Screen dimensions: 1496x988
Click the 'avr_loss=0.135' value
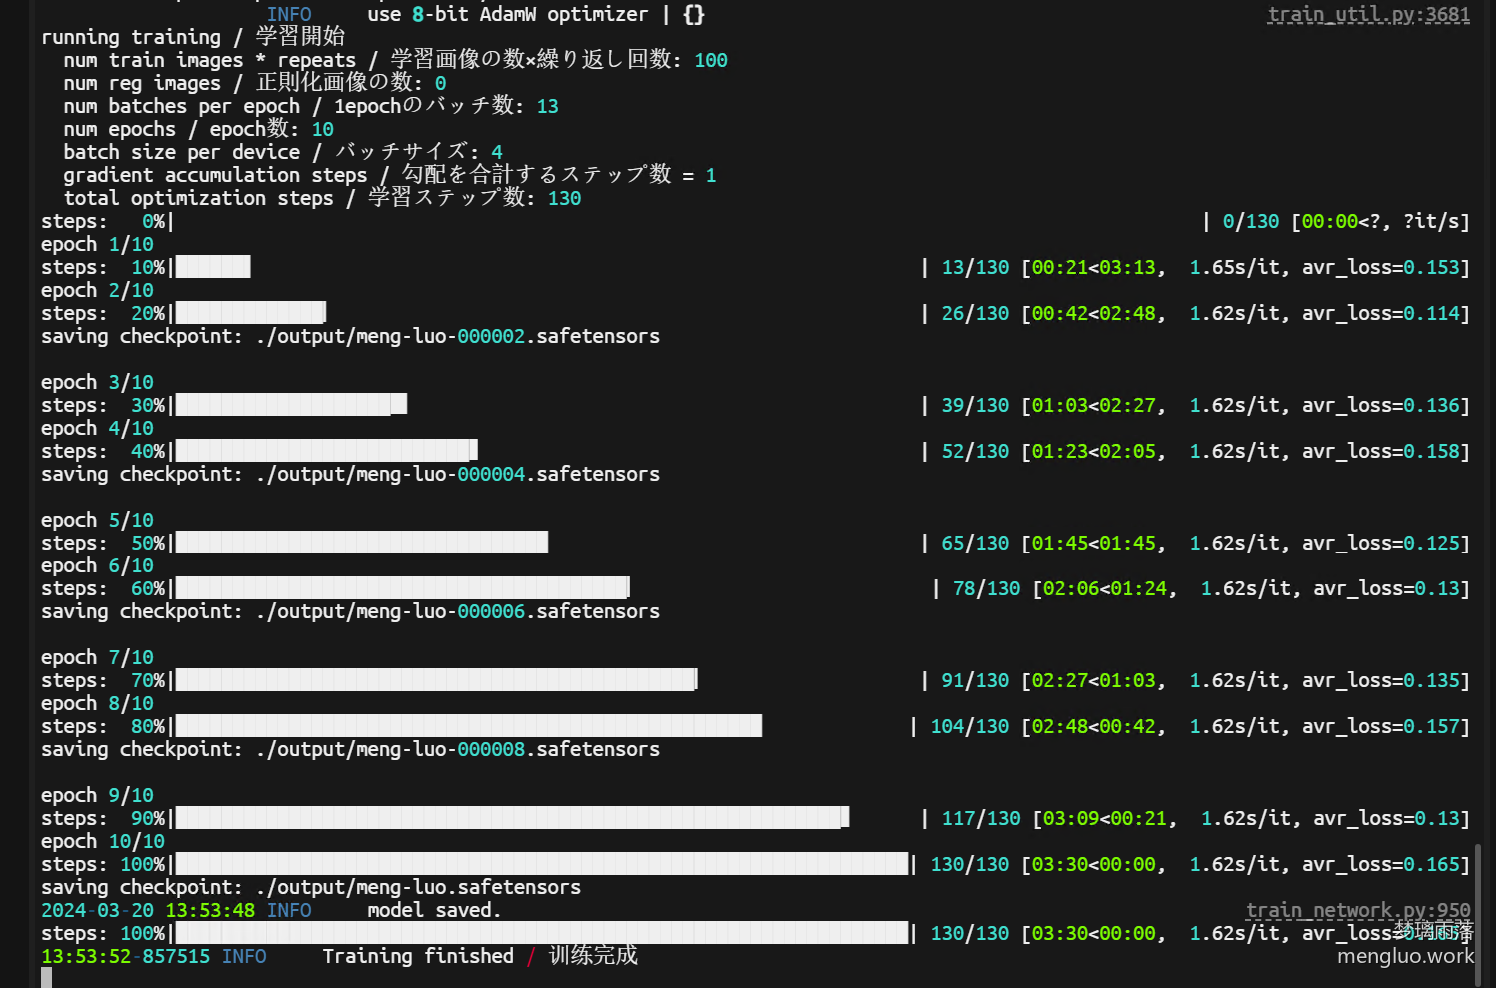1381,680
